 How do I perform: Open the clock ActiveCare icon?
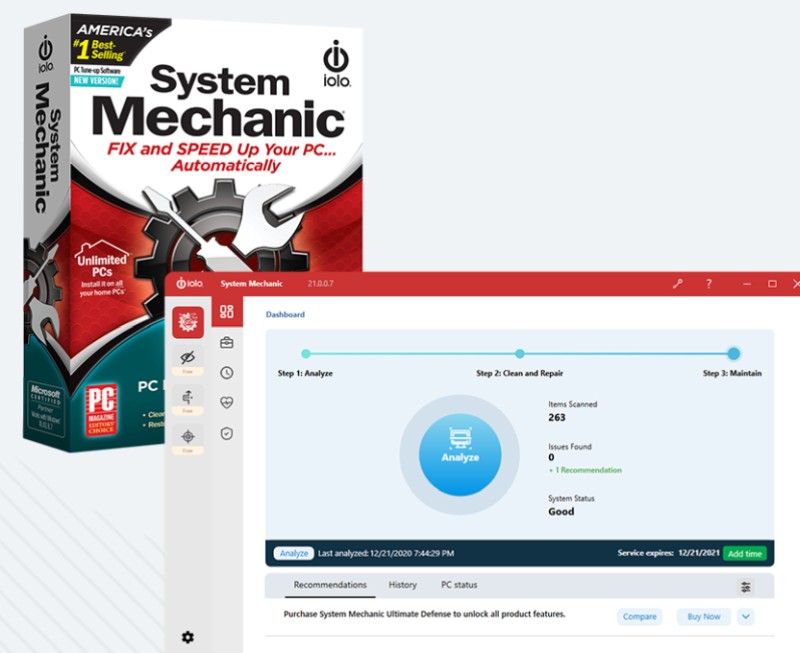click(x=227, y=372)
